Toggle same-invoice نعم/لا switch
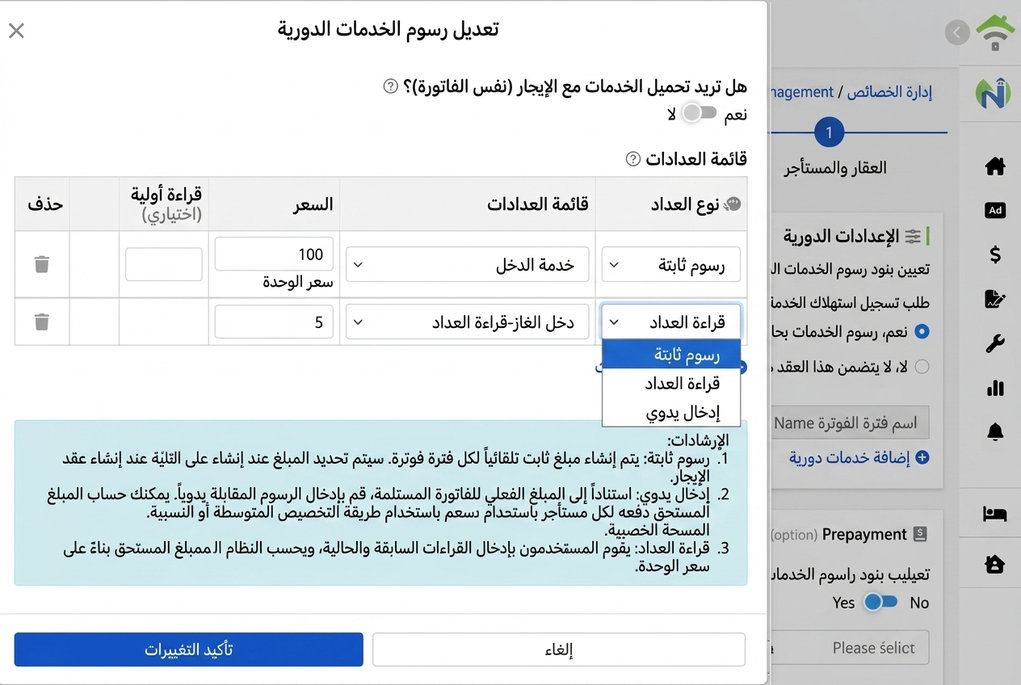 coord(699,113)
